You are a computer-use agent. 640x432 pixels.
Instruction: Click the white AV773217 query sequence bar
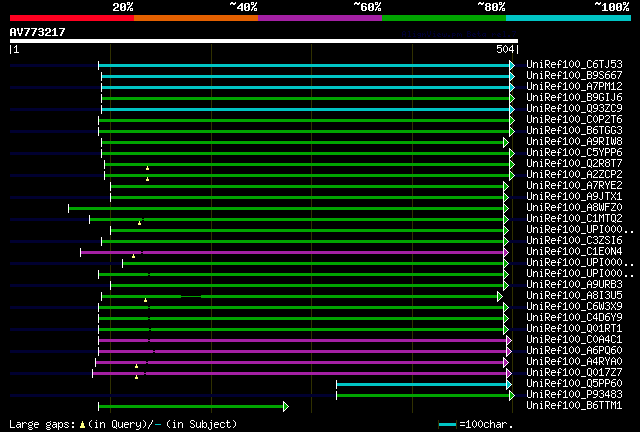264,41
